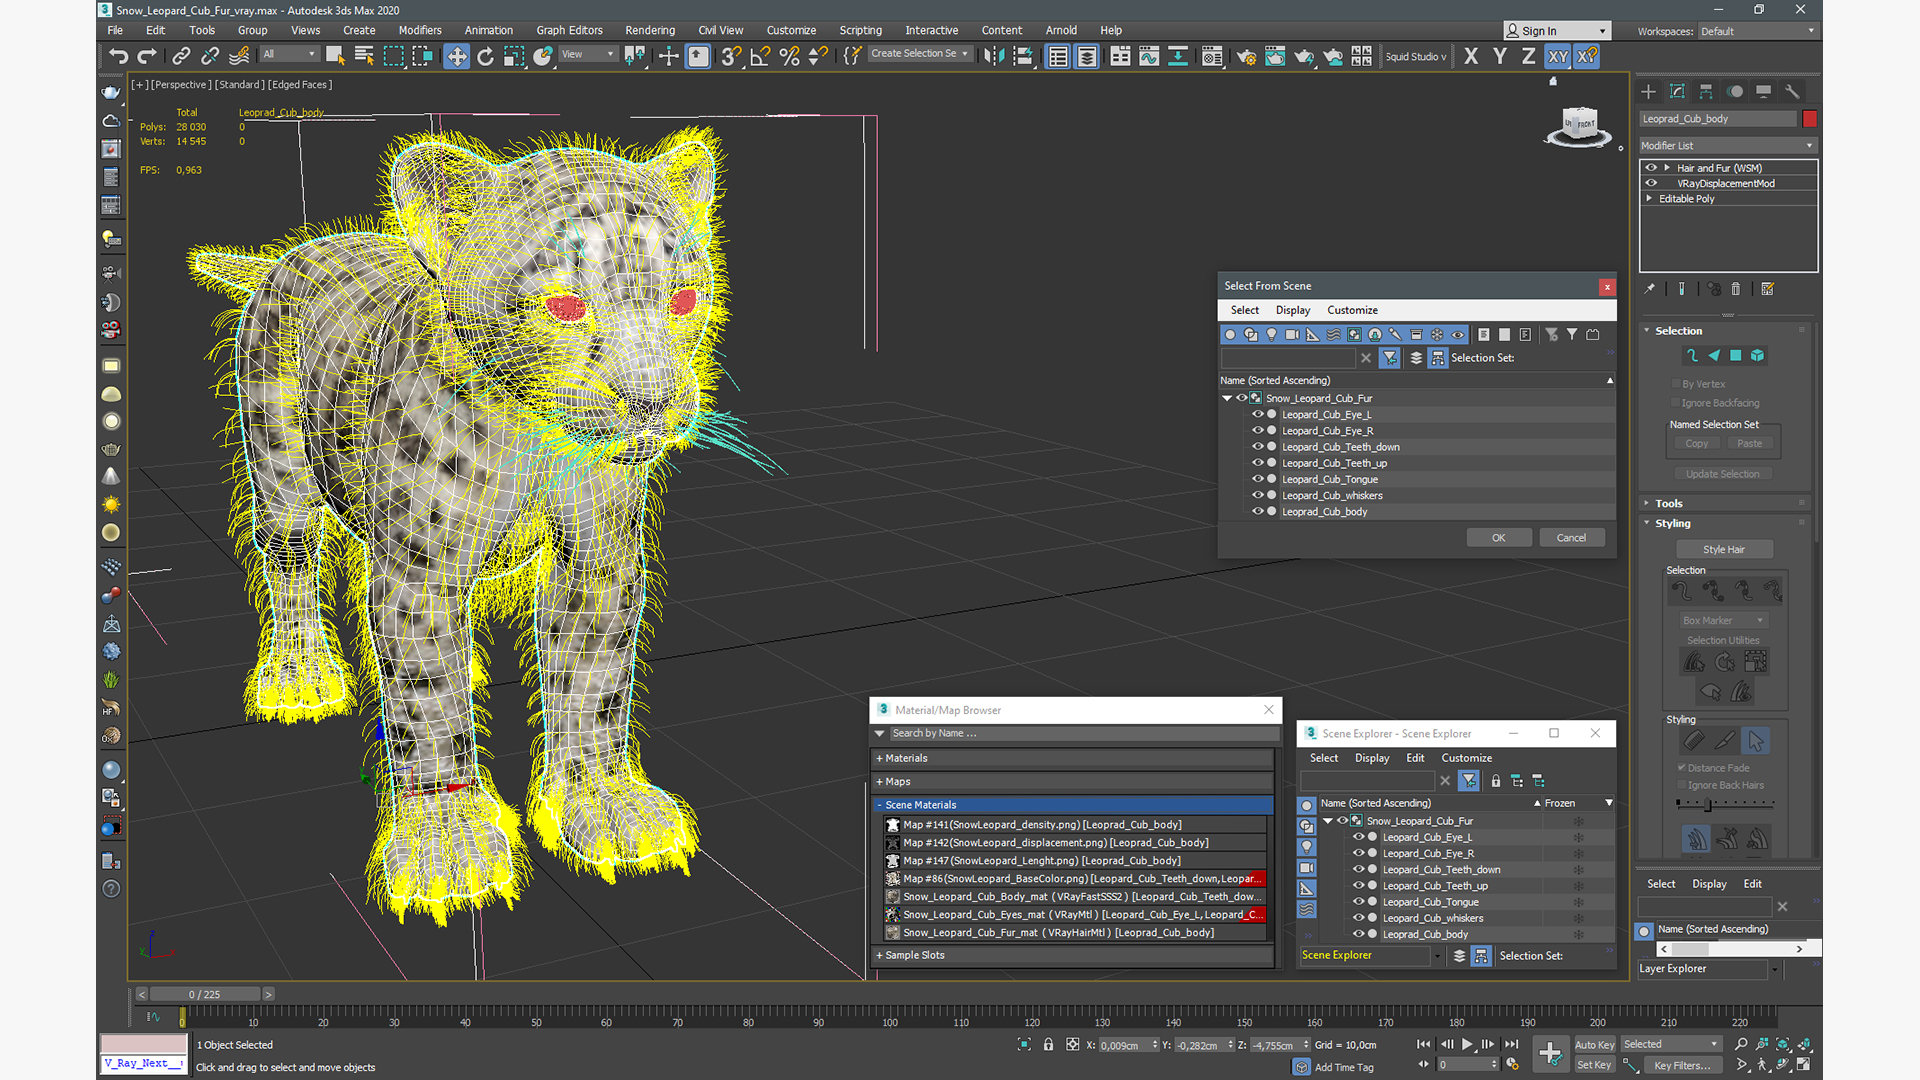
Task: Open the Scripting menu
Action: [860, 30]
